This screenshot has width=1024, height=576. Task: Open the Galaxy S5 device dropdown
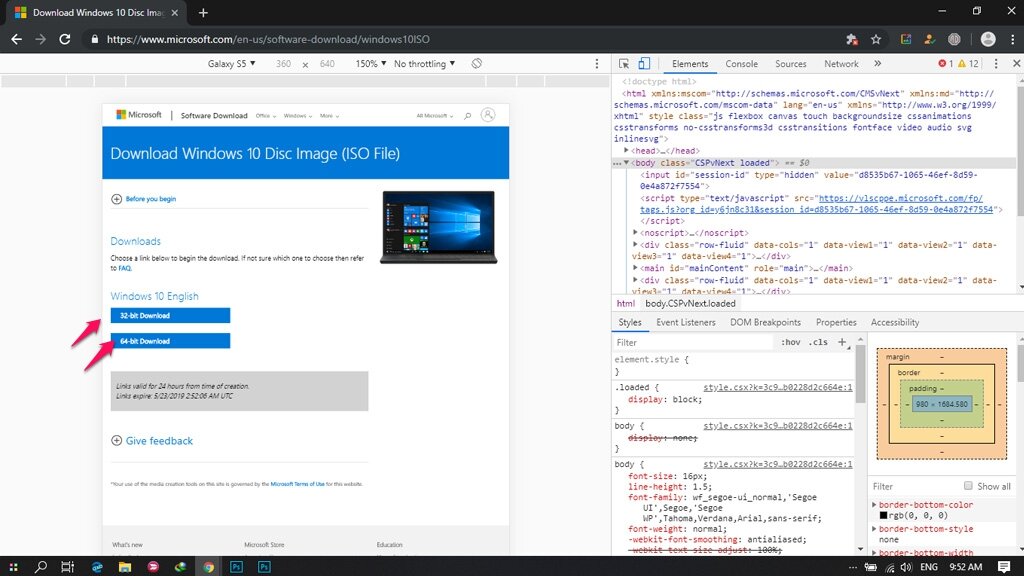click(x=231, y=63)
